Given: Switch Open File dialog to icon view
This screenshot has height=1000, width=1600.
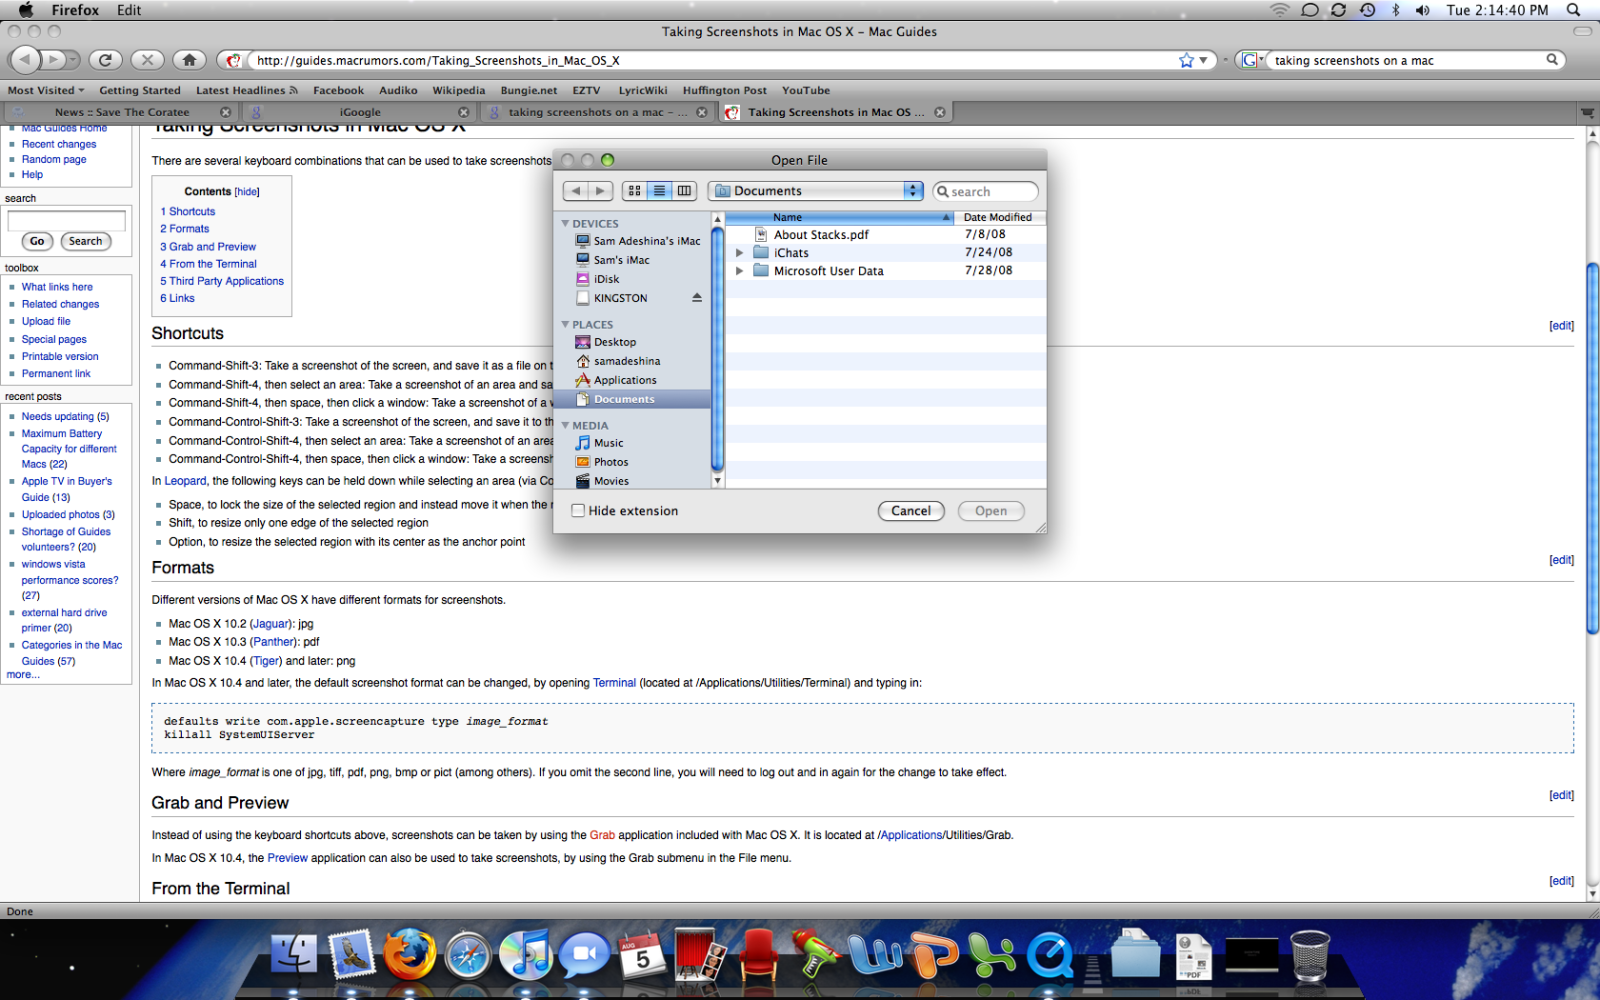Looking at the screenshot, I should (x=634, y=191).
